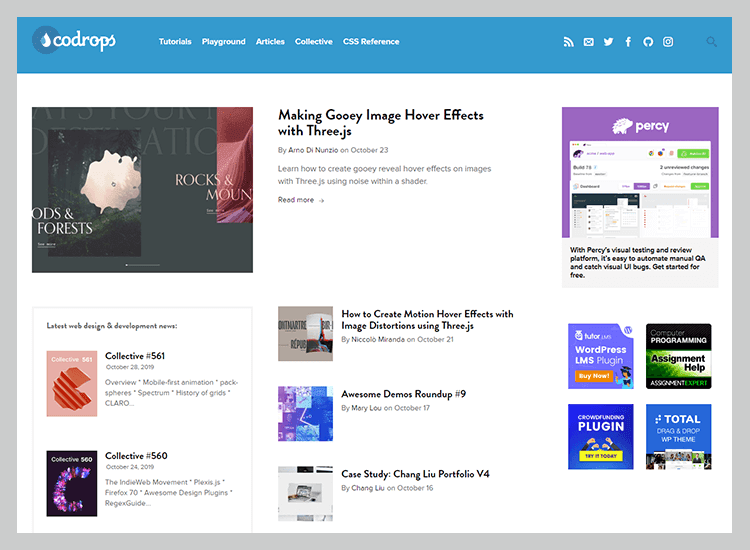Click the 'October 28, 2019' date
The image size is (750, 550).
(x=130, y=367)
